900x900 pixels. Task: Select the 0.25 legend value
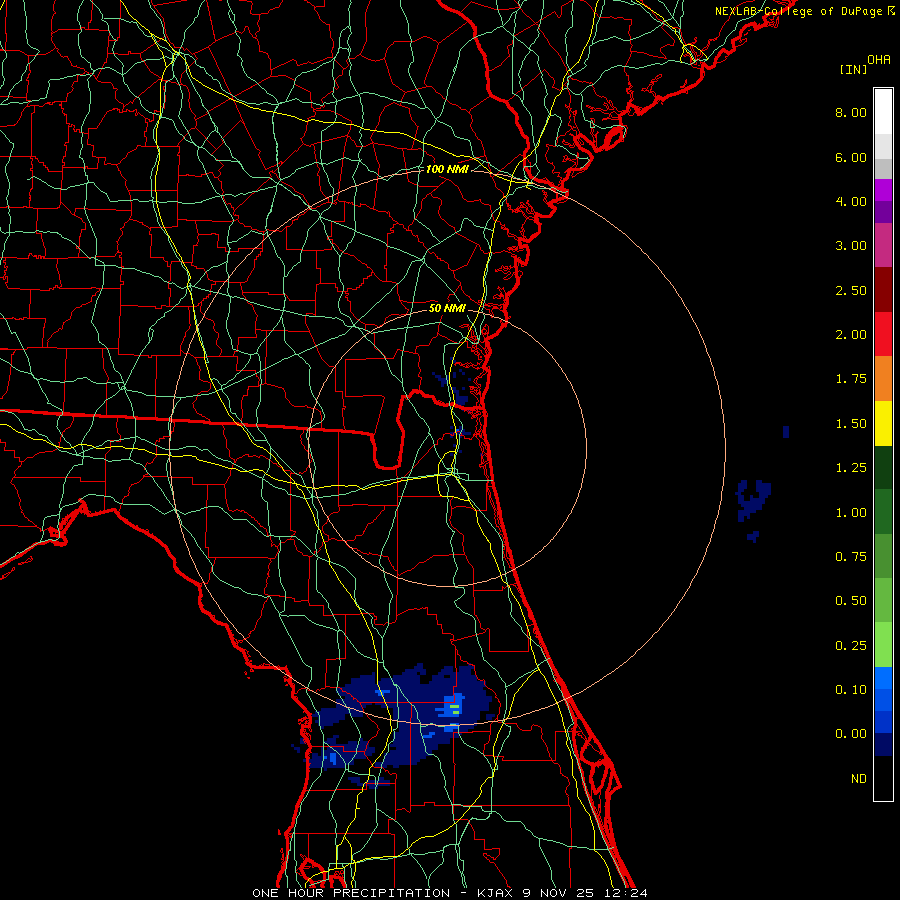[x=851, y=646]
